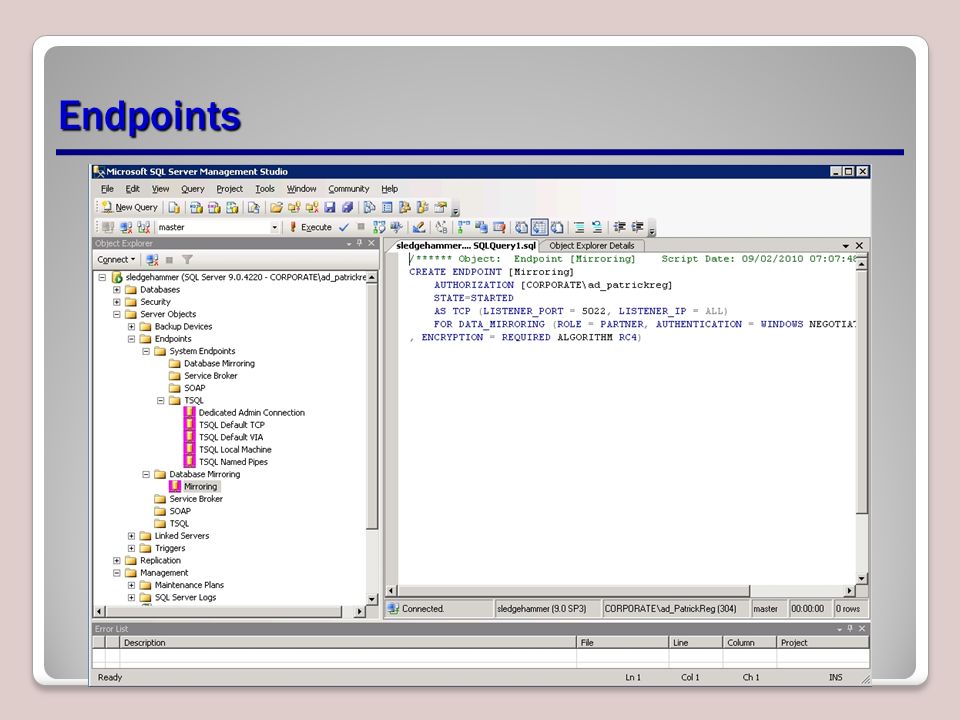Switch output to Results to Grid
This screenshot has width=960, height=720.
pos(539,227)
